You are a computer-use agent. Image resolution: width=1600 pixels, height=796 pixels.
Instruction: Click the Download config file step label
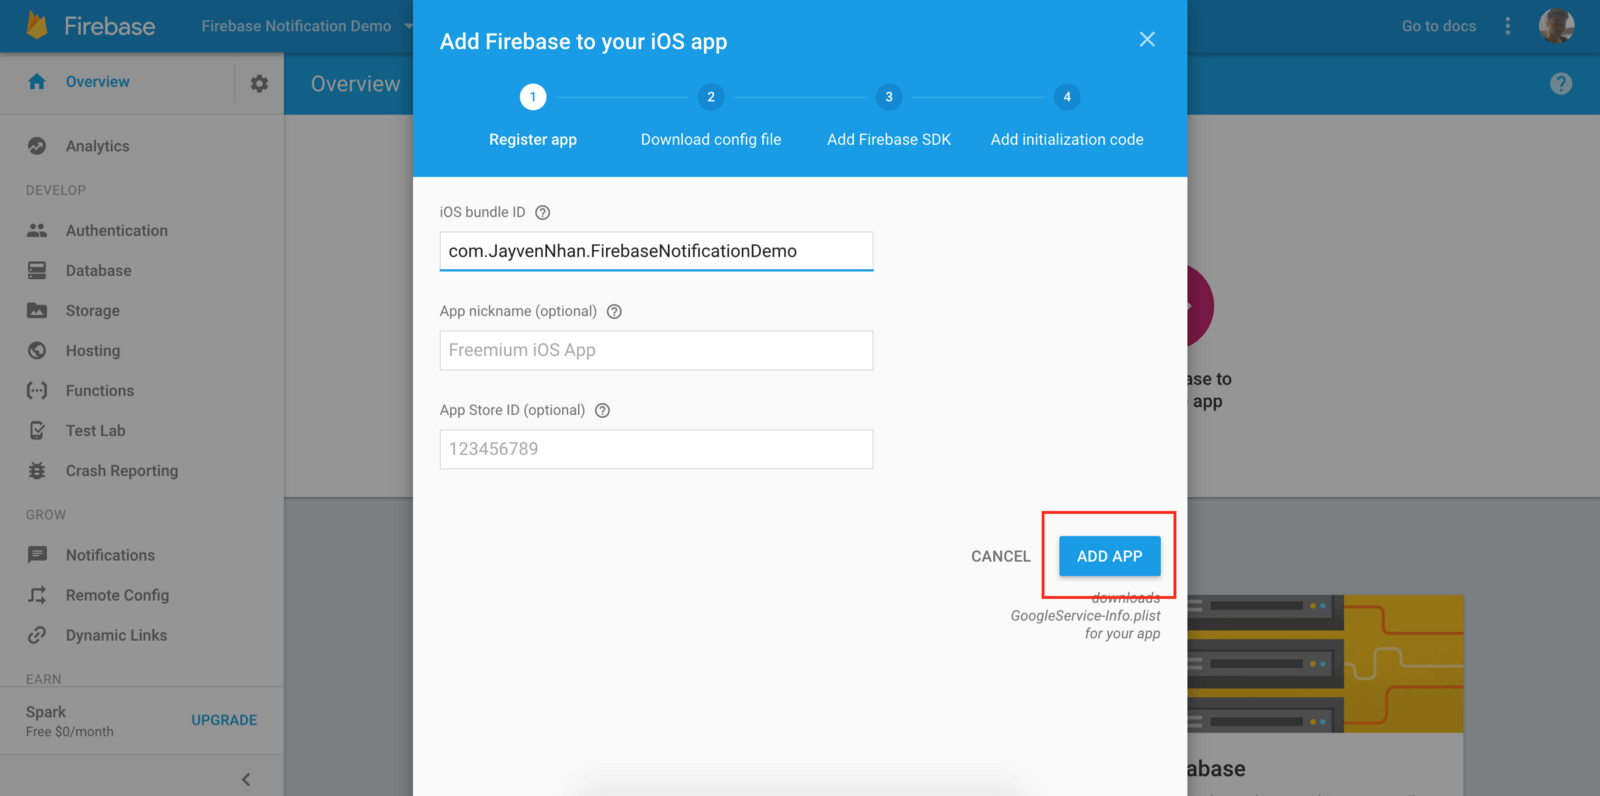(711, 140)
